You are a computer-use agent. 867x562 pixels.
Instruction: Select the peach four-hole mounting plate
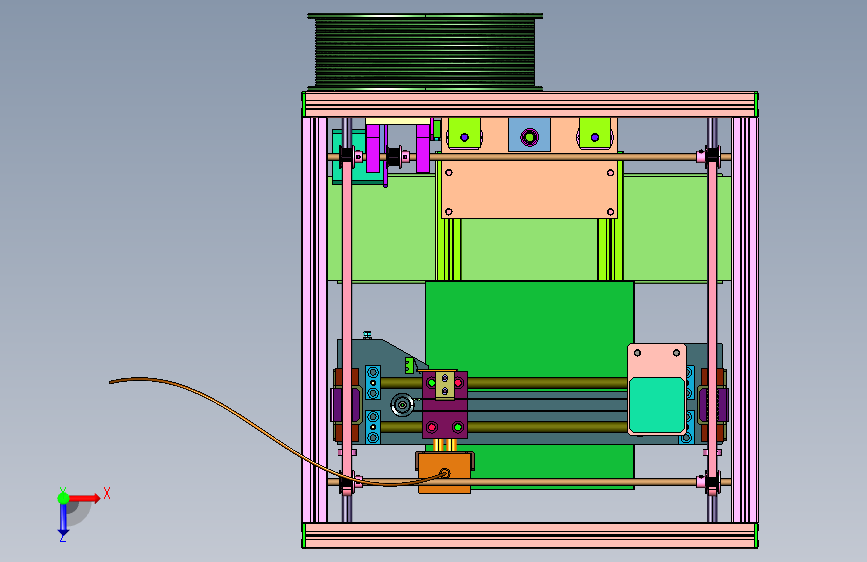tap(529, 190)
